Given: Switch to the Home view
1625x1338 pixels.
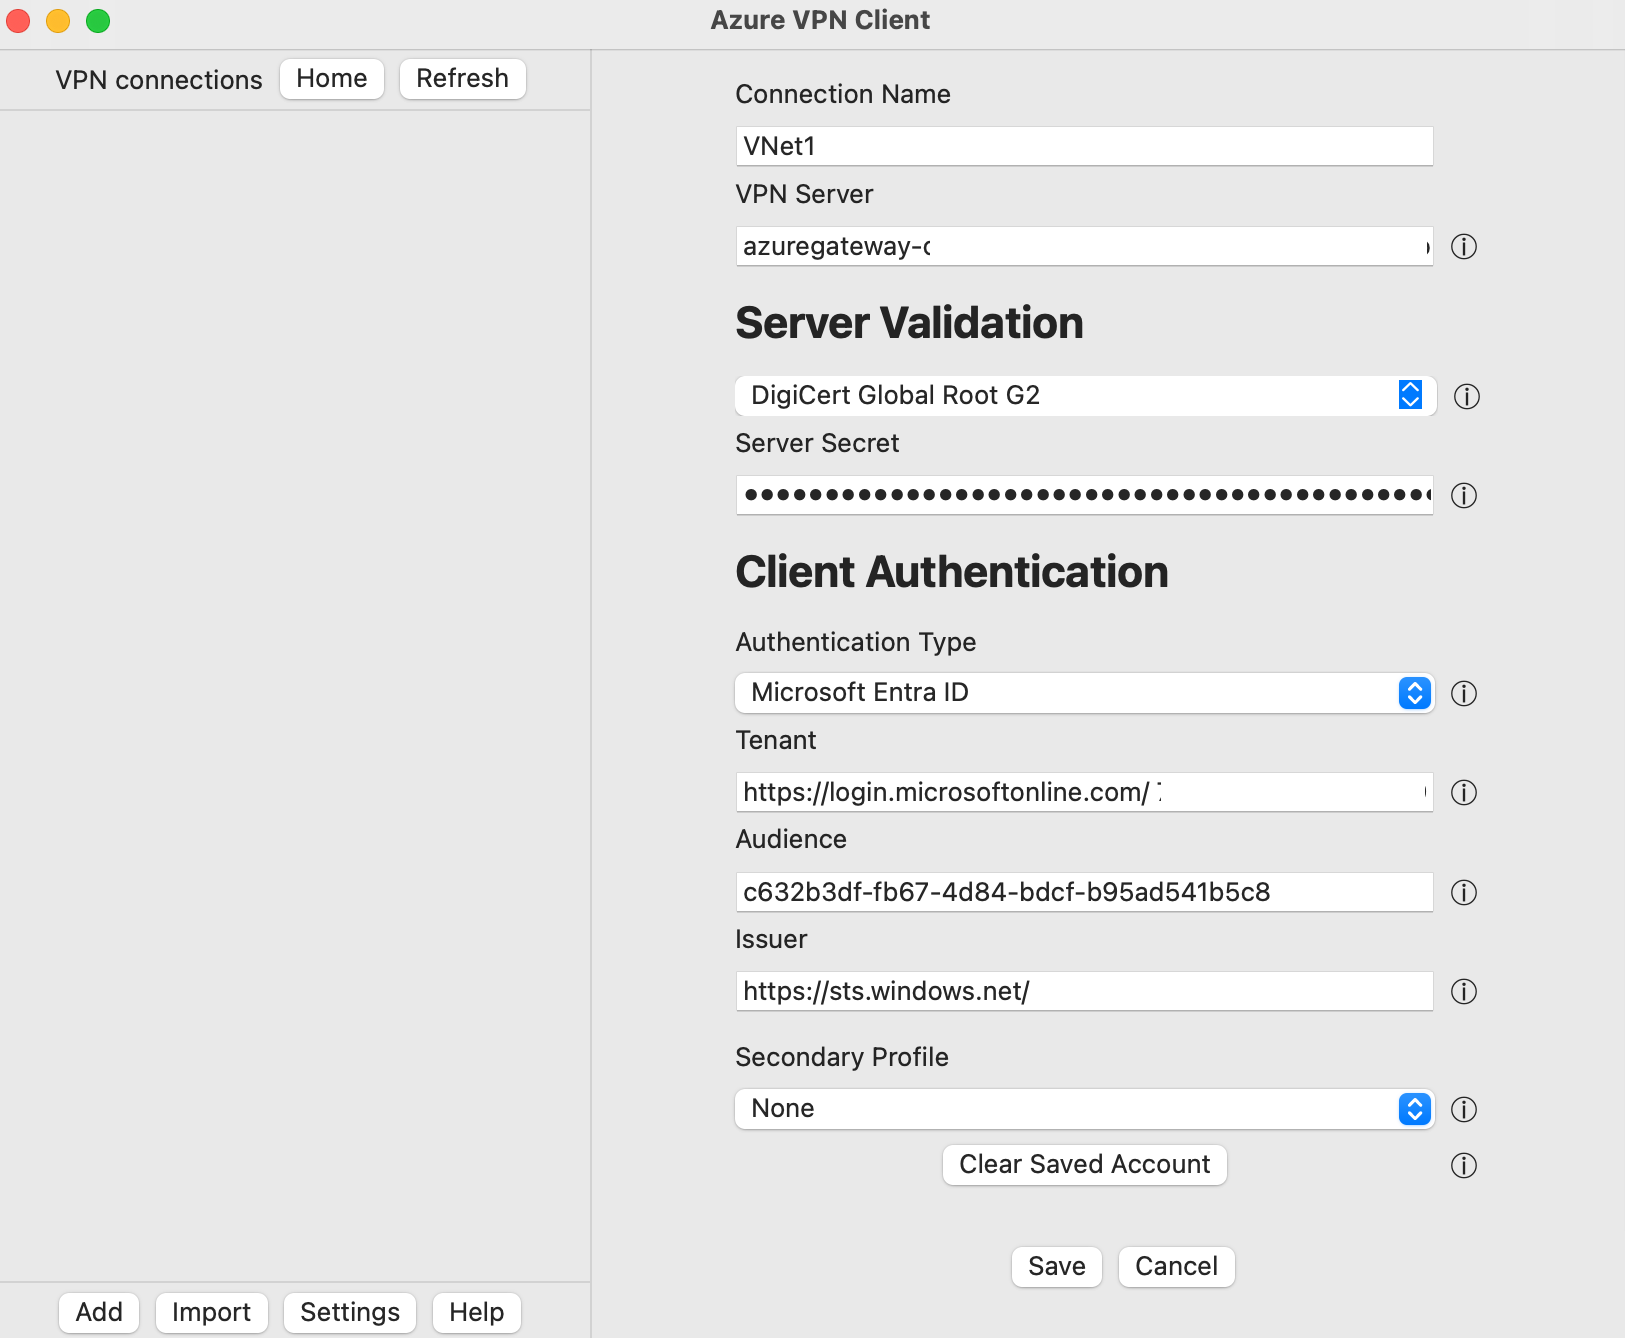Looking at the screenshot, I should tap(331, 78).
